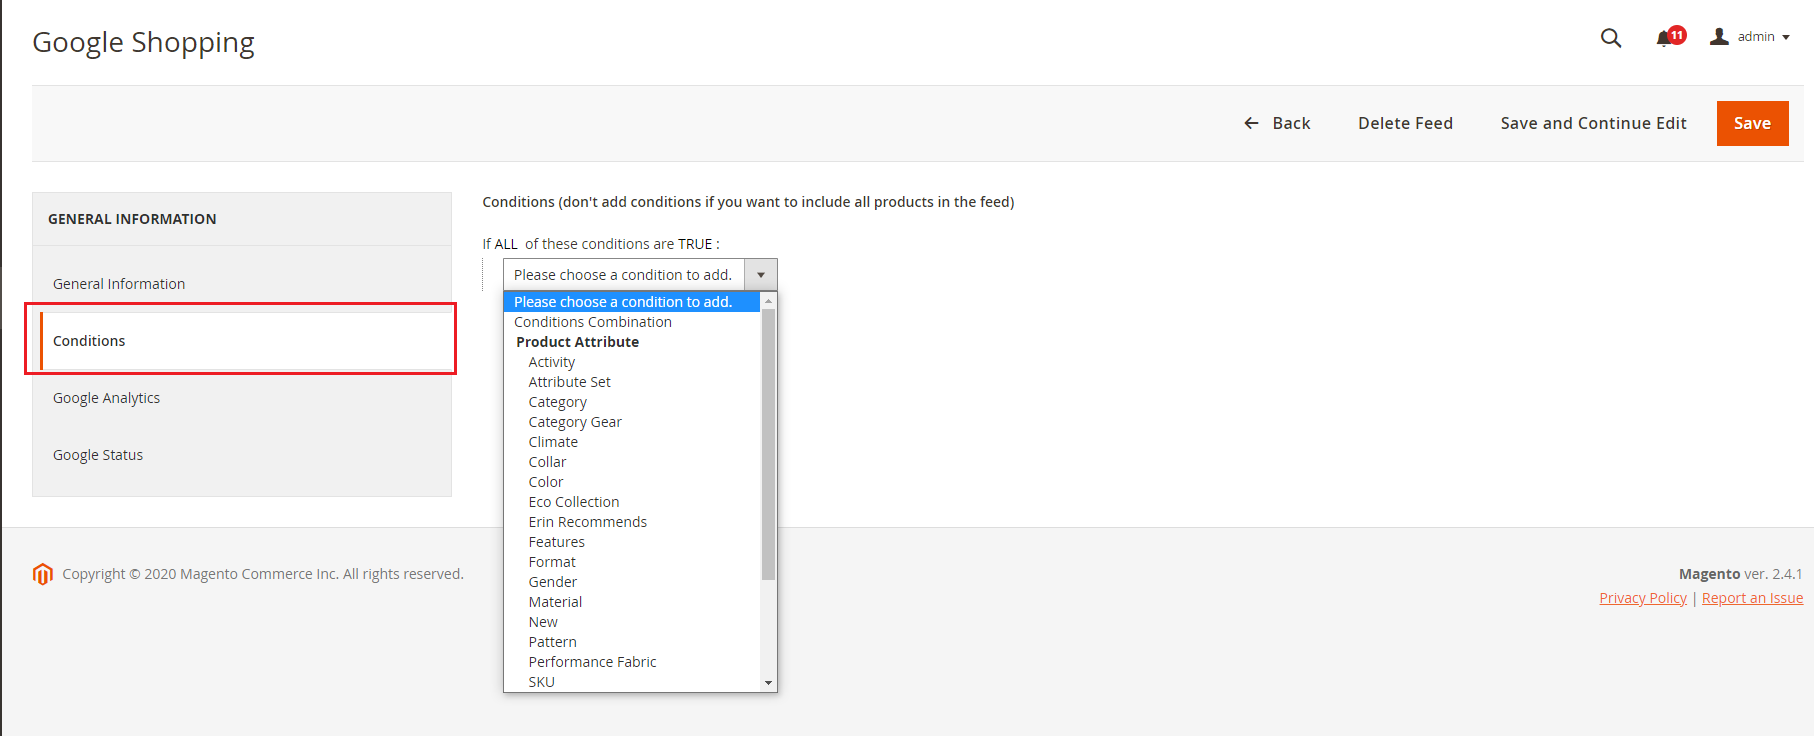Image resolution: width=1814 pixels, height=736 pixels.
Task: Open the search magnifier icon
Action: [1610, 38]
